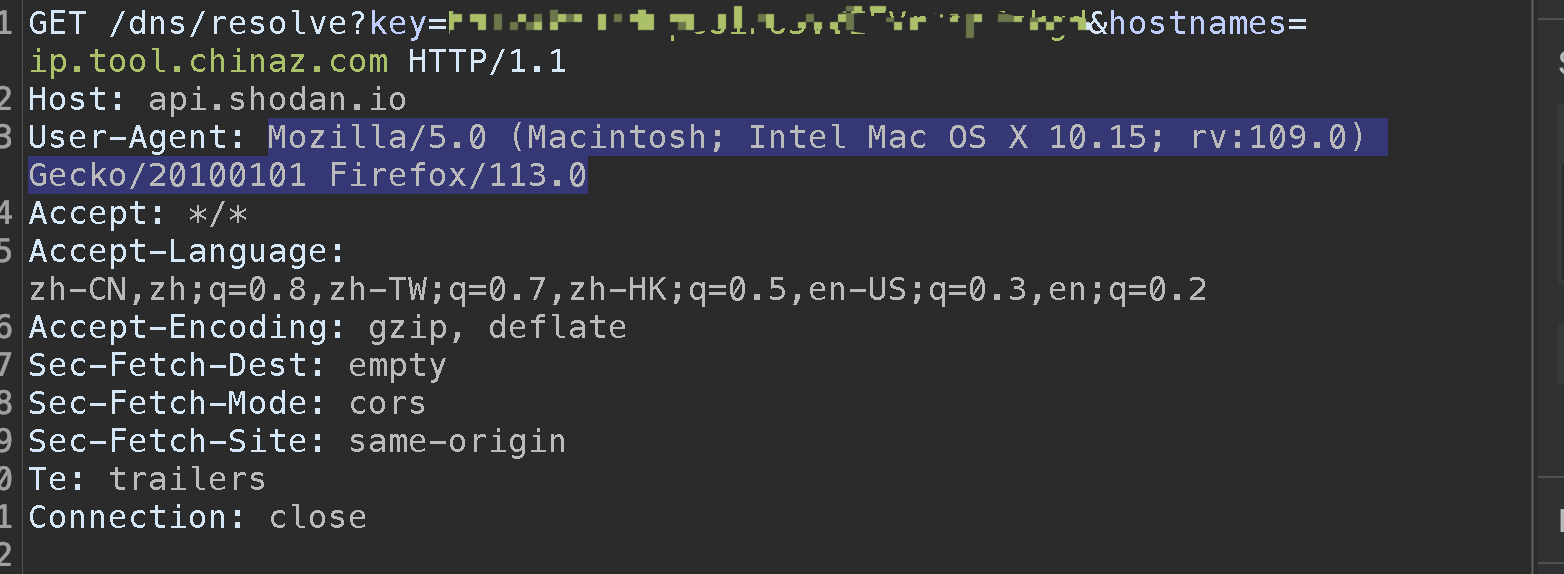Click the Te header's trailers value
This screenshot has height=574, width=1564.
(x=187, y=479)
